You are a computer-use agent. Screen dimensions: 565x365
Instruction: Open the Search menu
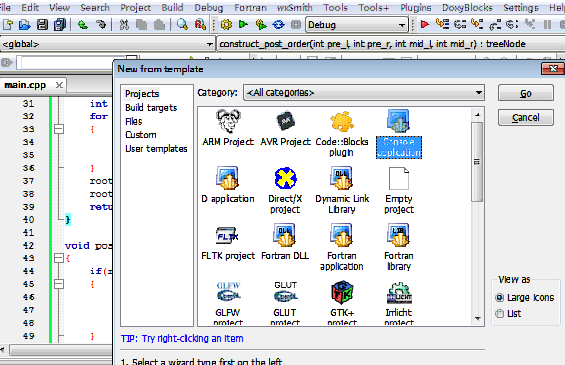pyautogui.click(x=95, y=7)
